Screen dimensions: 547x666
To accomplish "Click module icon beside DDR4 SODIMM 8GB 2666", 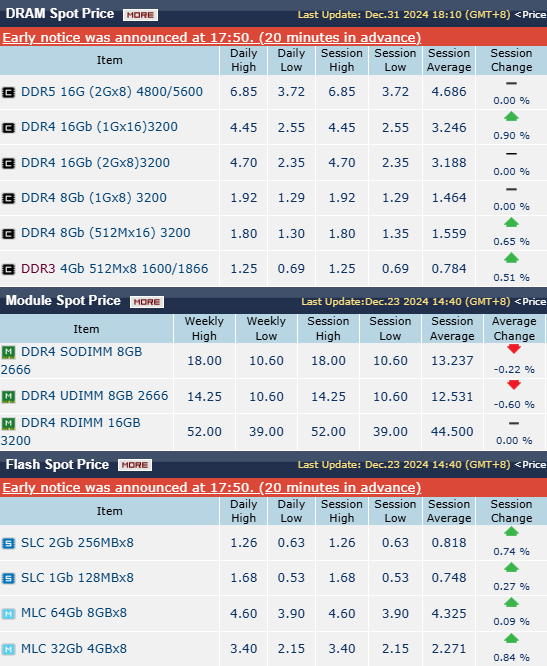I will click(8, 352).
